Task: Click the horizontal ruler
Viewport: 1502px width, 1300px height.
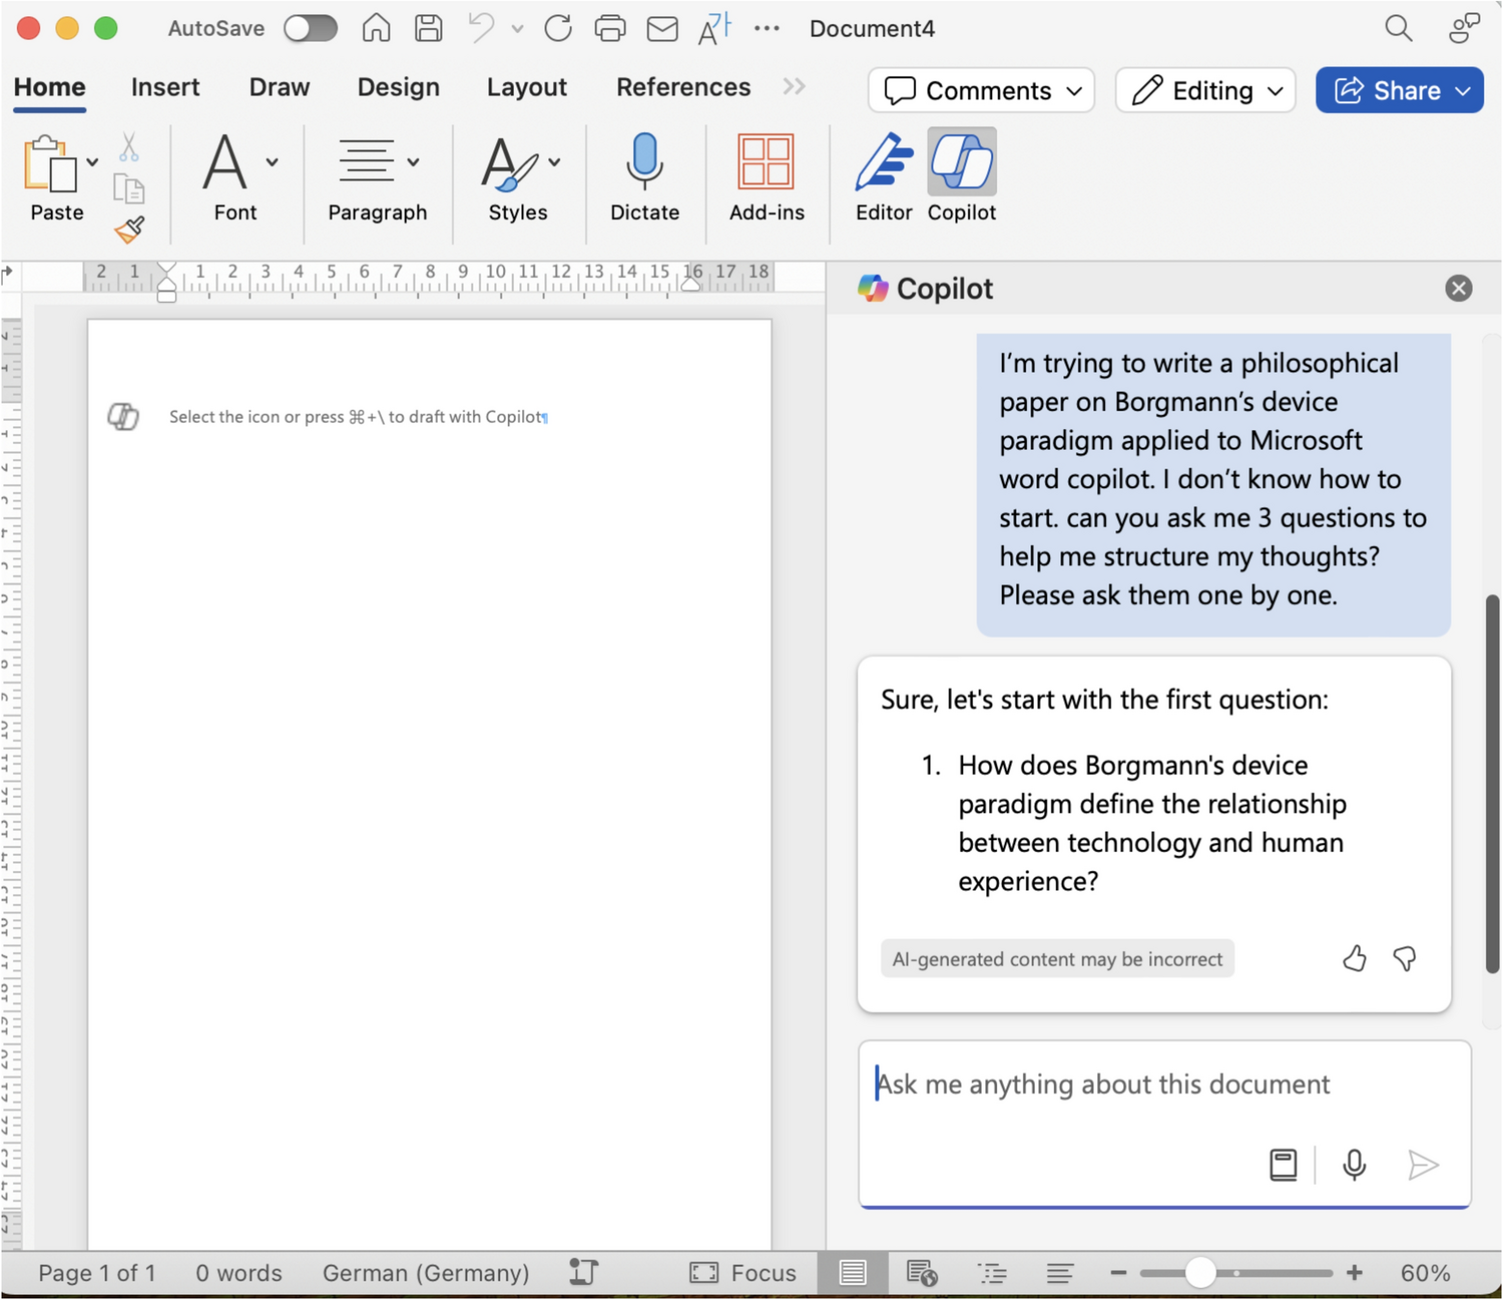Action: (x=429, y=277)
